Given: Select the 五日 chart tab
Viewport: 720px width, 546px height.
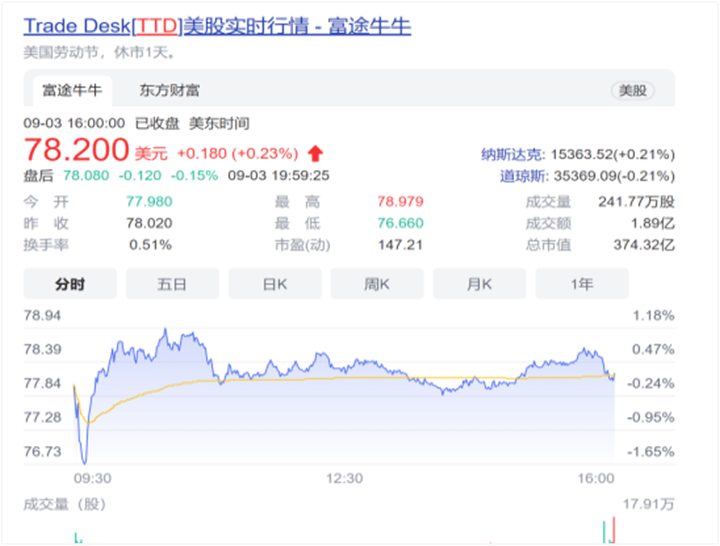Looking at the screenshot, I should click(172, 284).
